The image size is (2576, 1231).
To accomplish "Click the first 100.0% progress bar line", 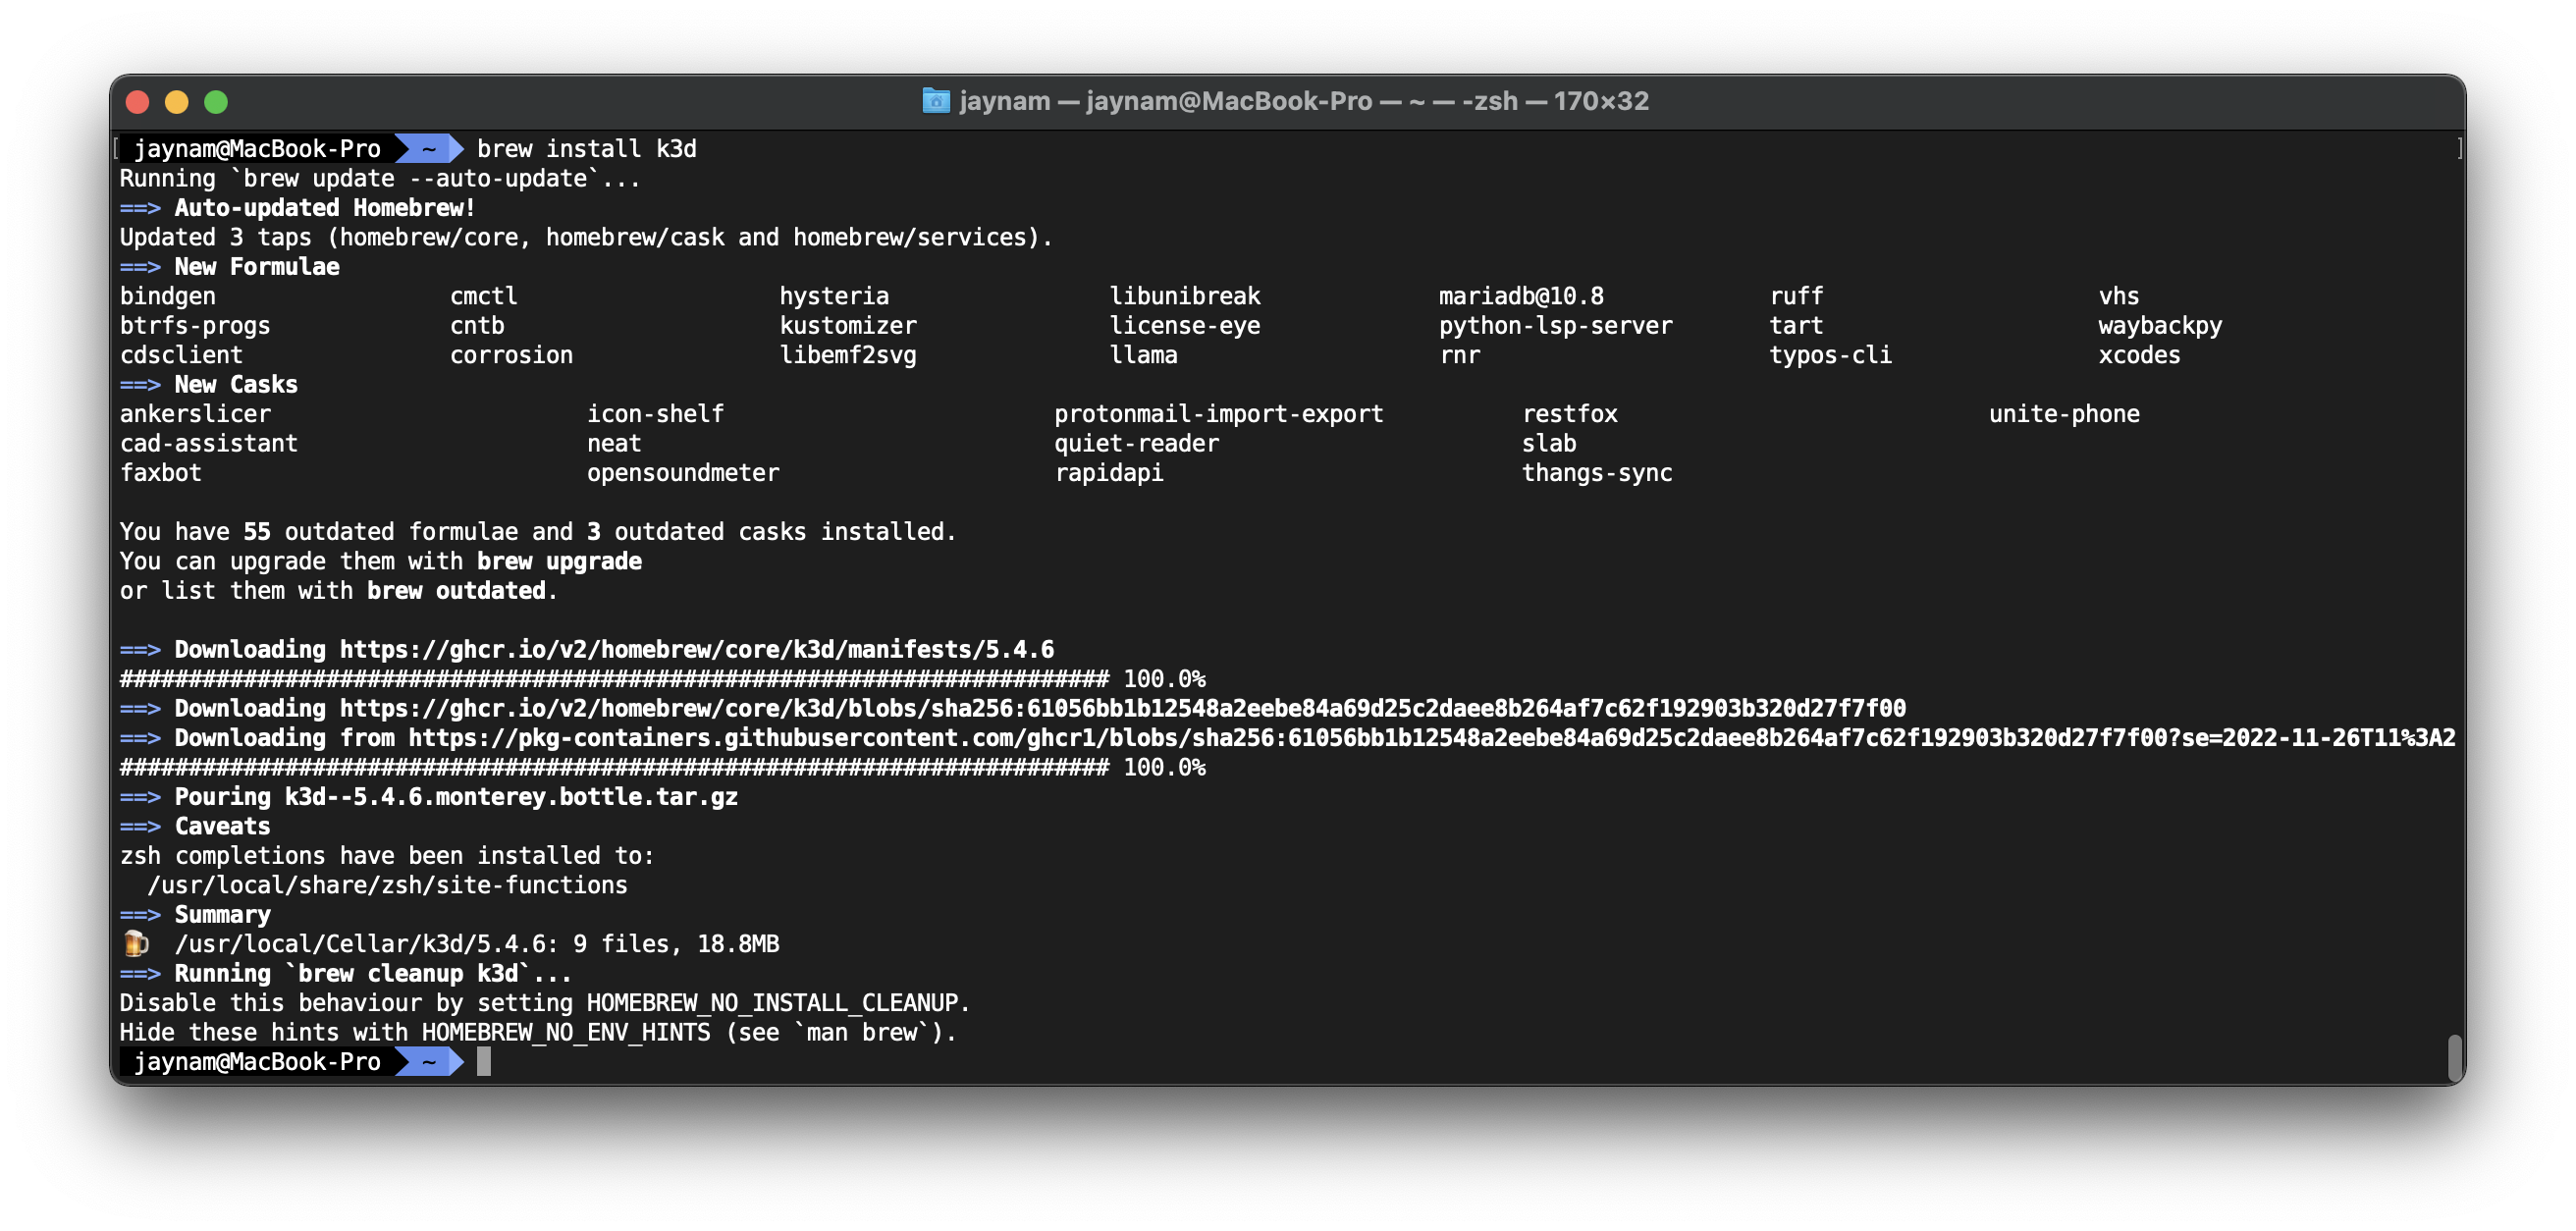I will pos(662,679).
